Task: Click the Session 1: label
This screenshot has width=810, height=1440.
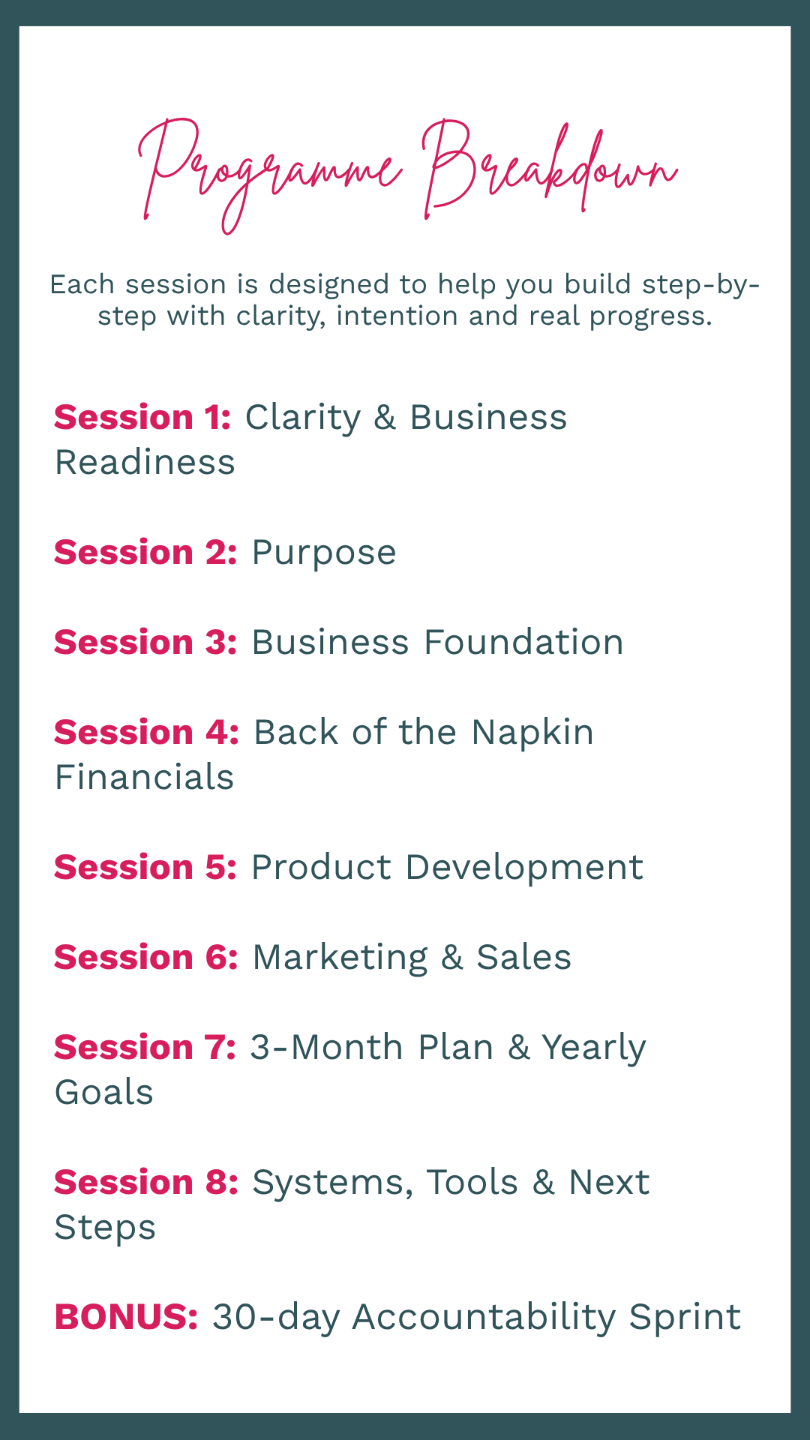Action: click(143, 417)
